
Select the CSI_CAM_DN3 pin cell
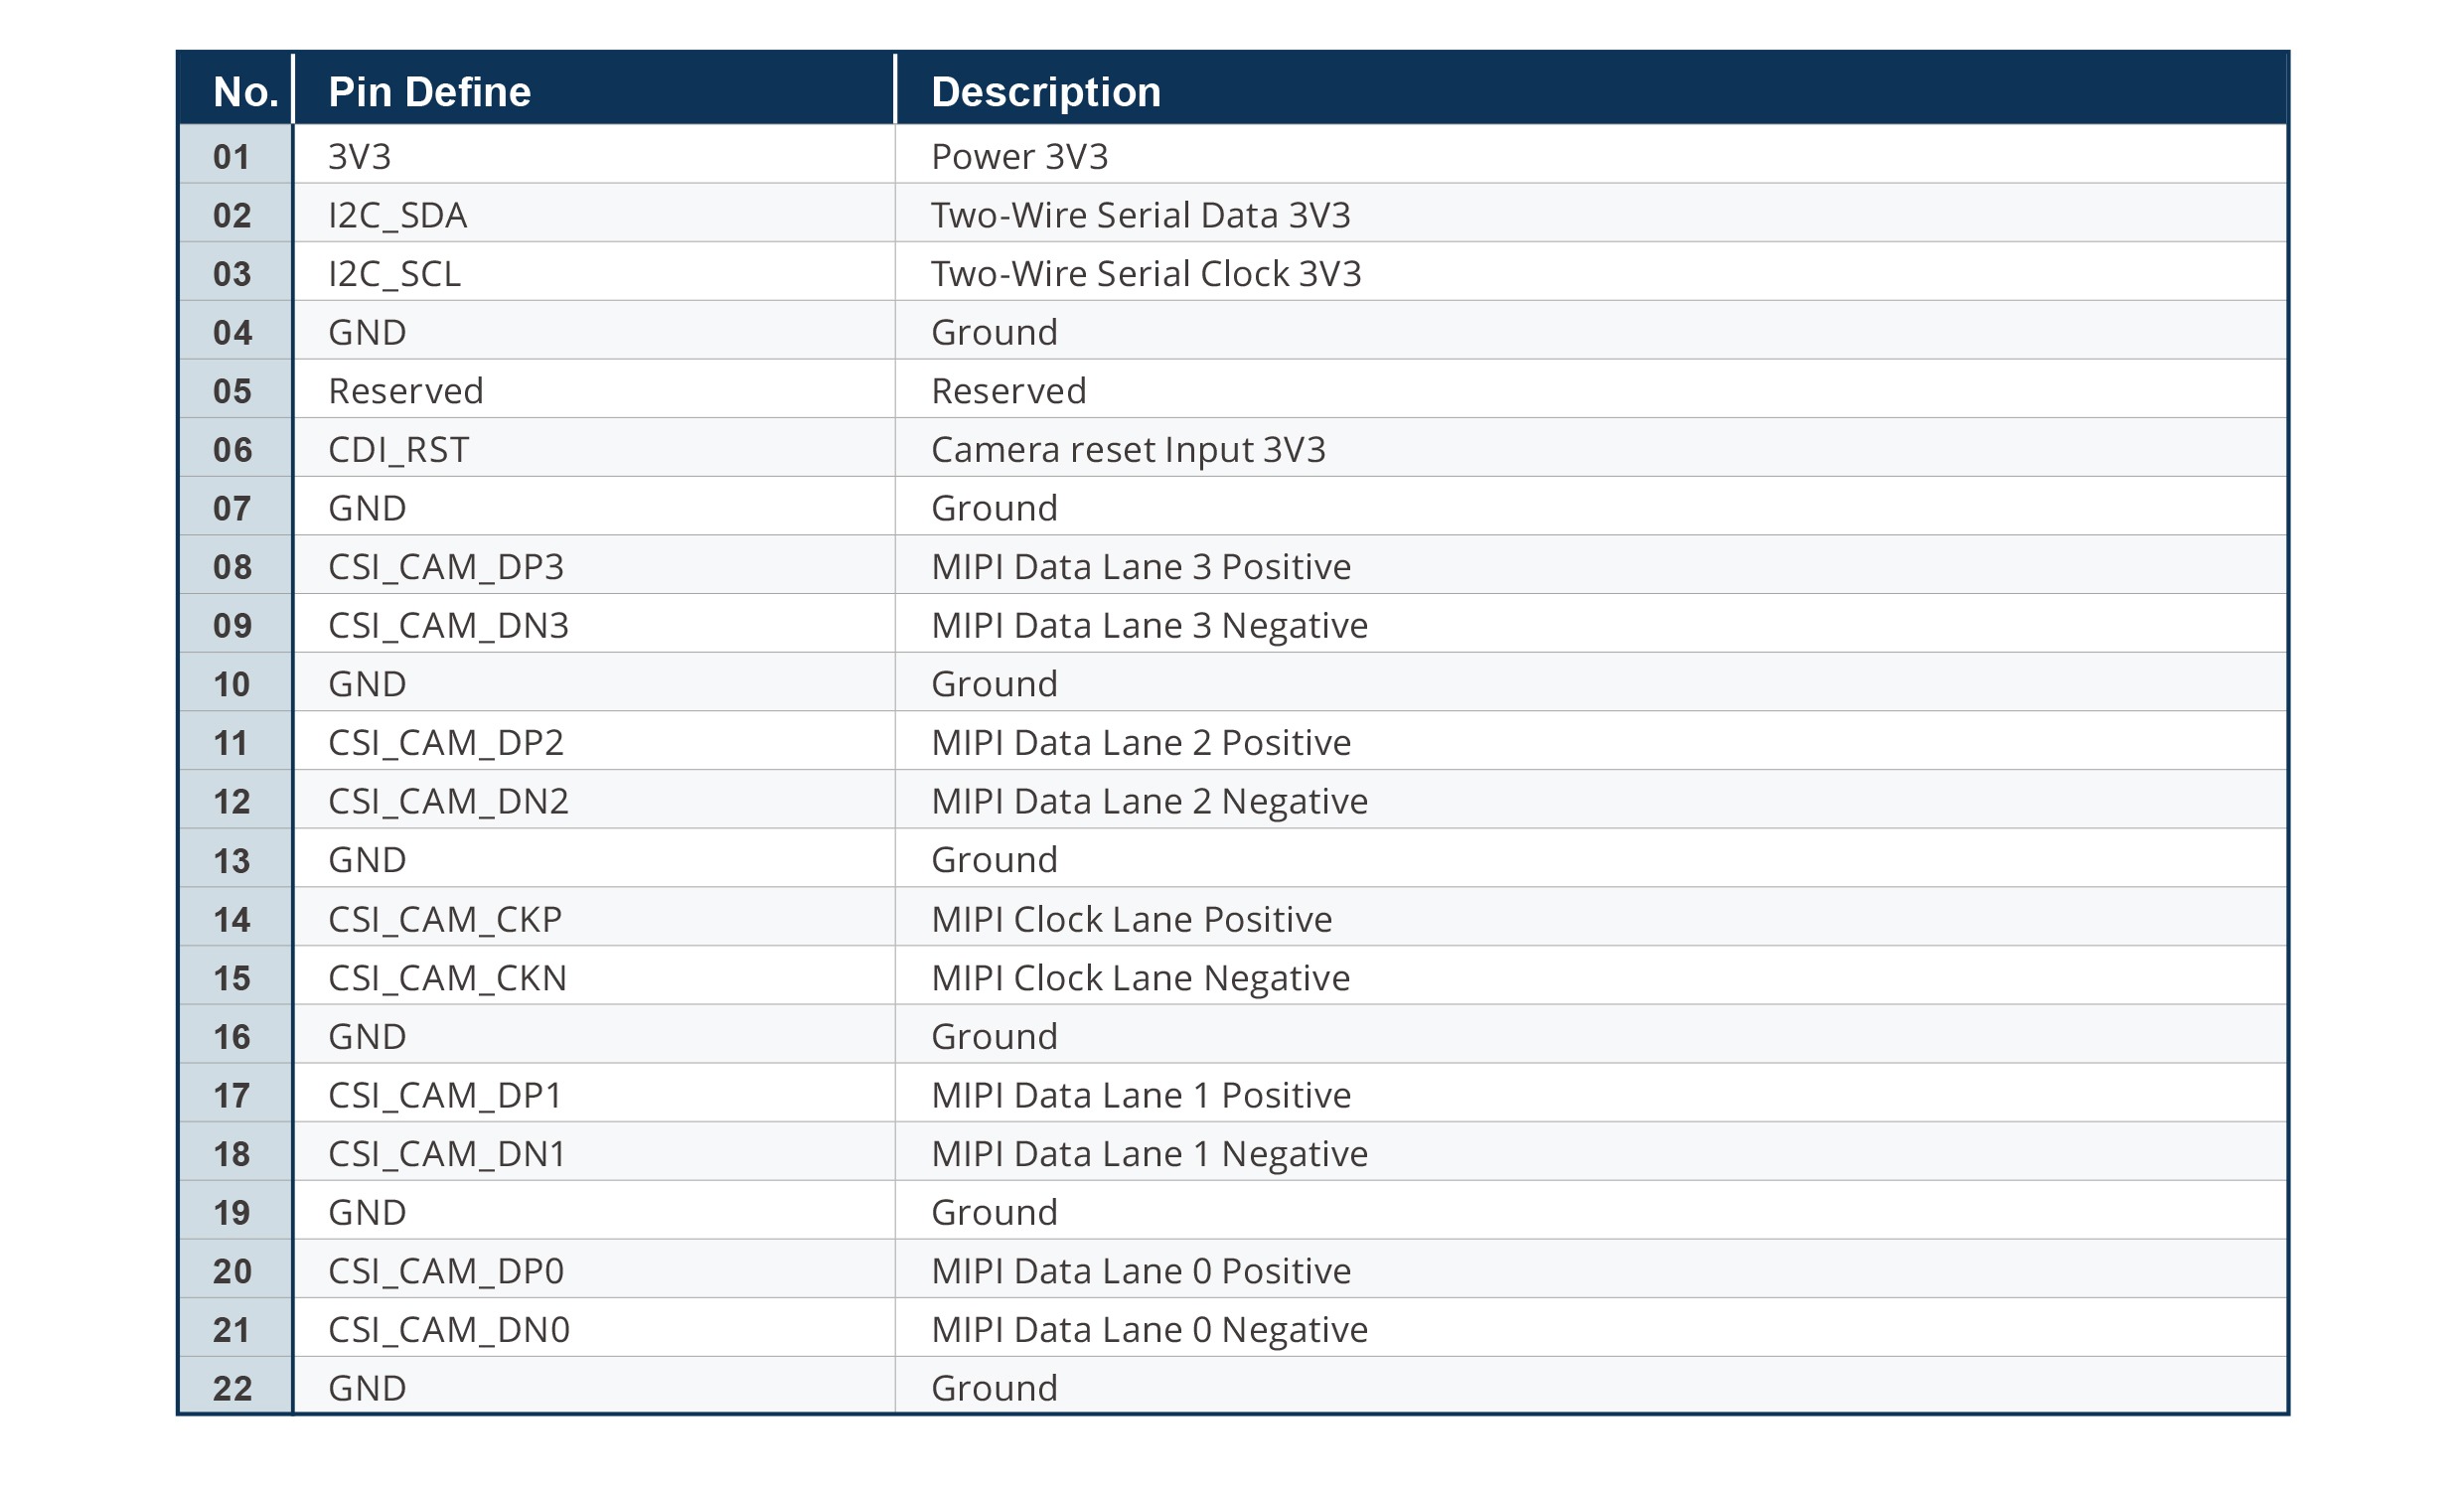tap(448, 626)
